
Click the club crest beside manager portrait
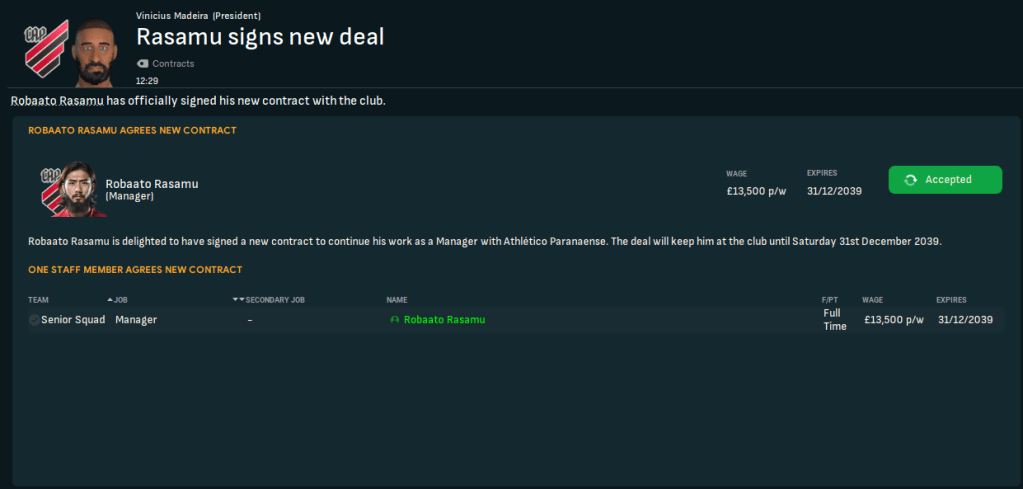48,179
